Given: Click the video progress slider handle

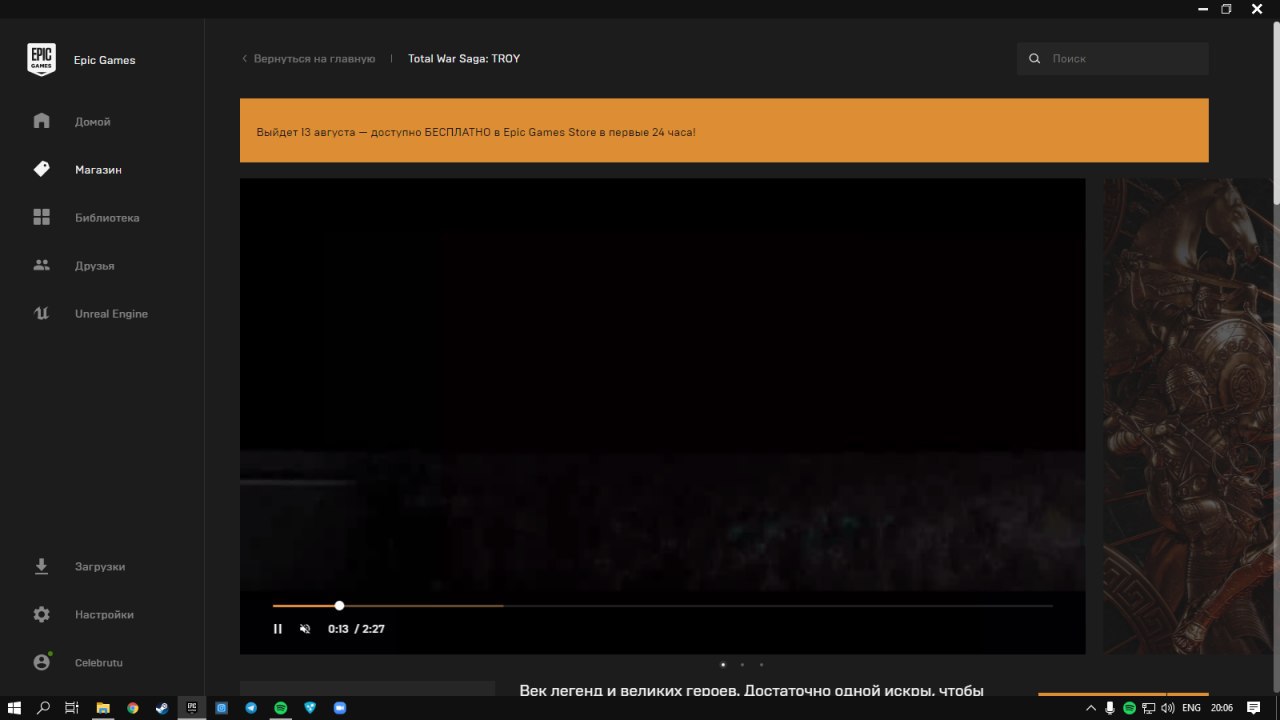Looking at the screenshot, I should click(339, 605).
